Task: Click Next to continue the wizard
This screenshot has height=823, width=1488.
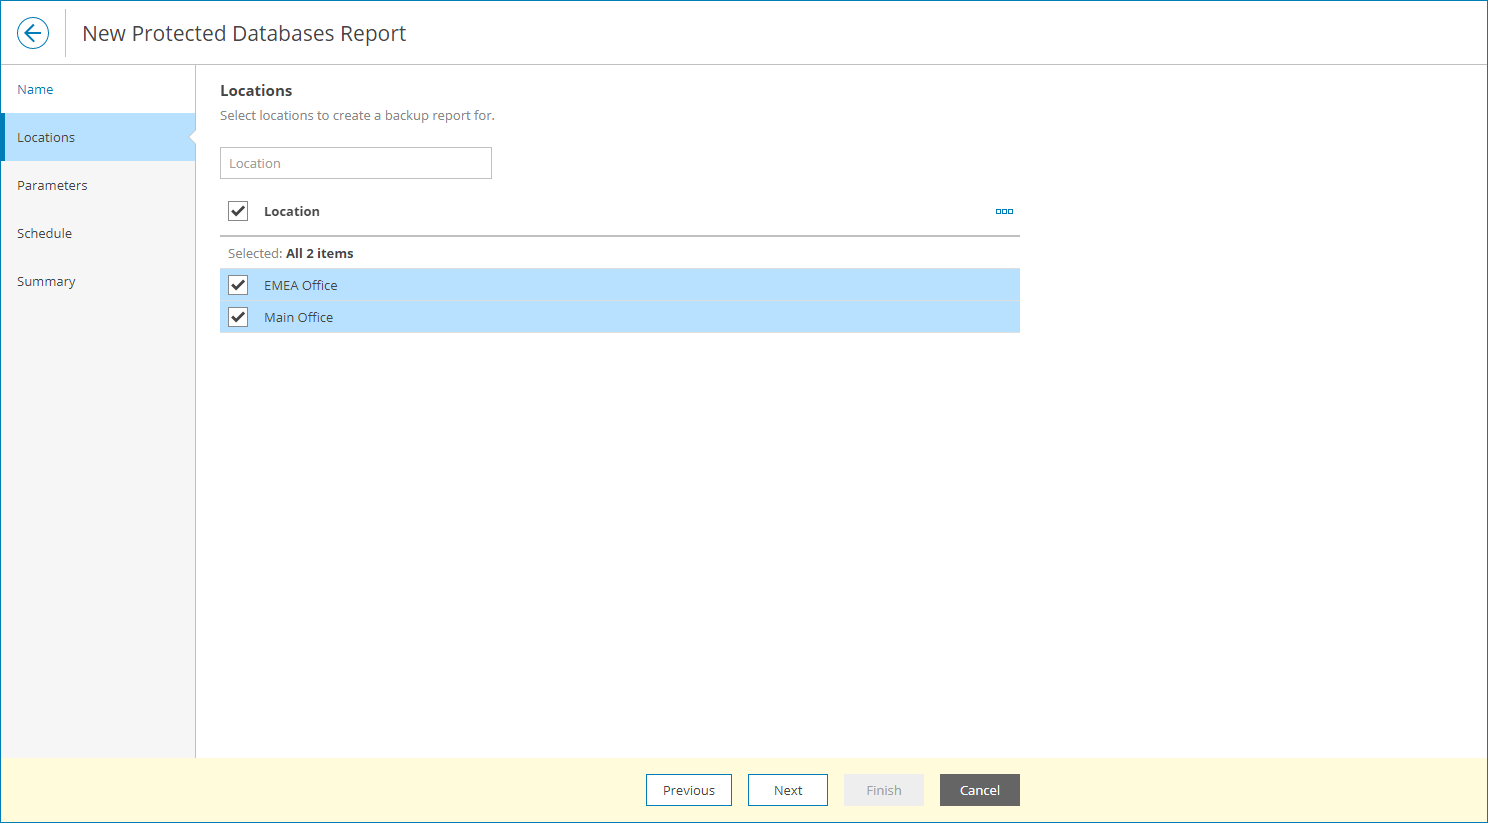Action: (788, 790)
